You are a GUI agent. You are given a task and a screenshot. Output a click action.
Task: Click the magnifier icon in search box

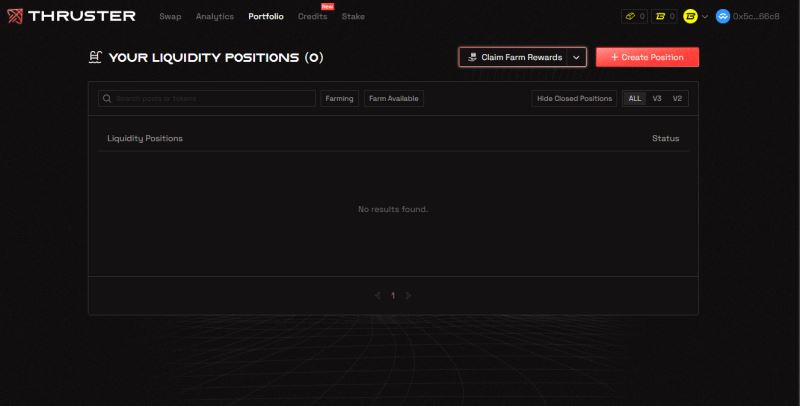tap(107, 99)
